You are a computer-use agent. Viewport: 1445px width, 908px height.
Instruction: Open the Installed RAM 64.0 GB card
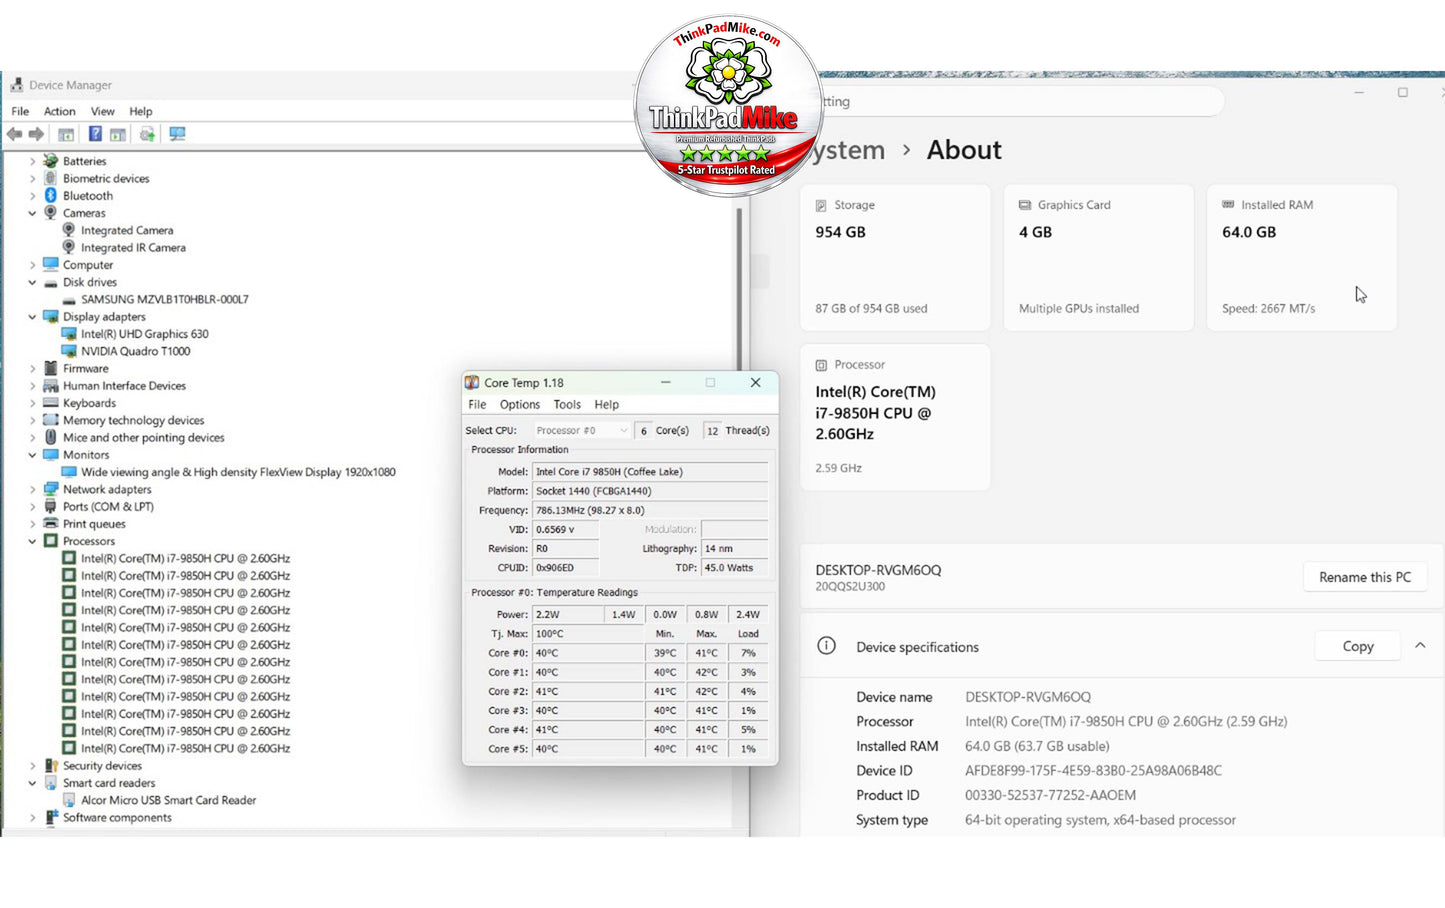click(1302, 257)
